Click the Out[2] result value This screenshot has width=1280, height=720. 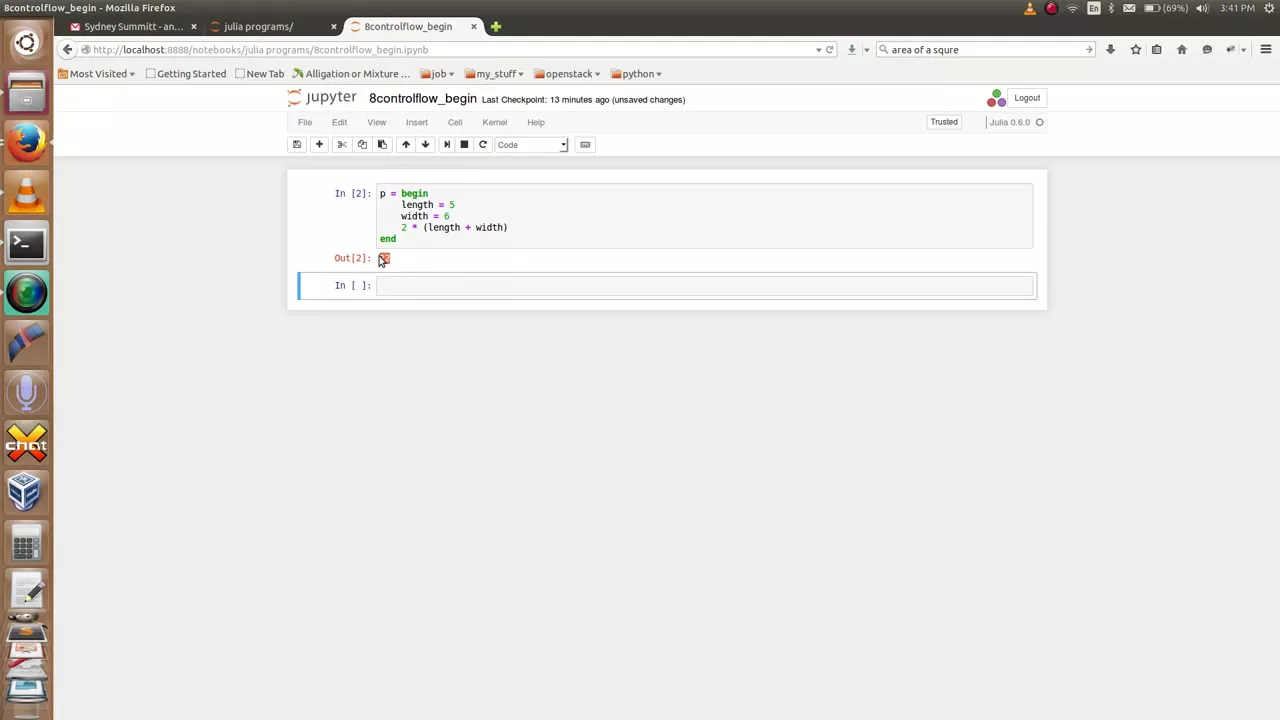[384, 258]
